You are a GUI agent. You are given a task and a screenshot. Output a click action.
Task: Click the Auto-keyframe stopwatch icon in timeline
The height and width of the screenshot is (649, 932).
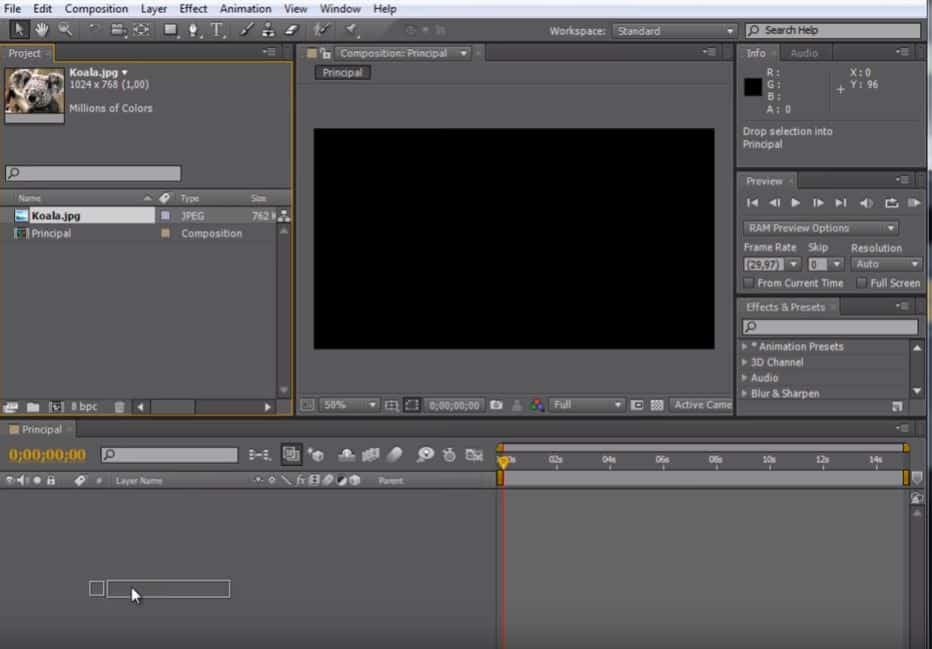[449, 455]
